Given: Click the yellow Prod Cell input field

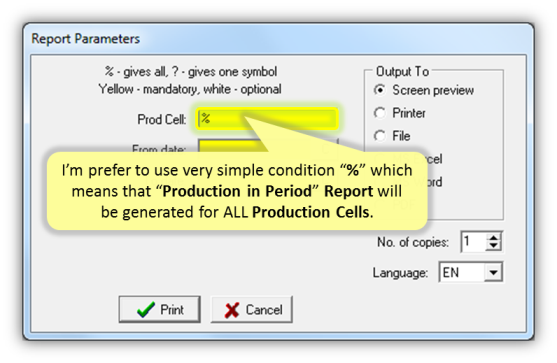Looking at the screenshot, I should coord(267,119).
